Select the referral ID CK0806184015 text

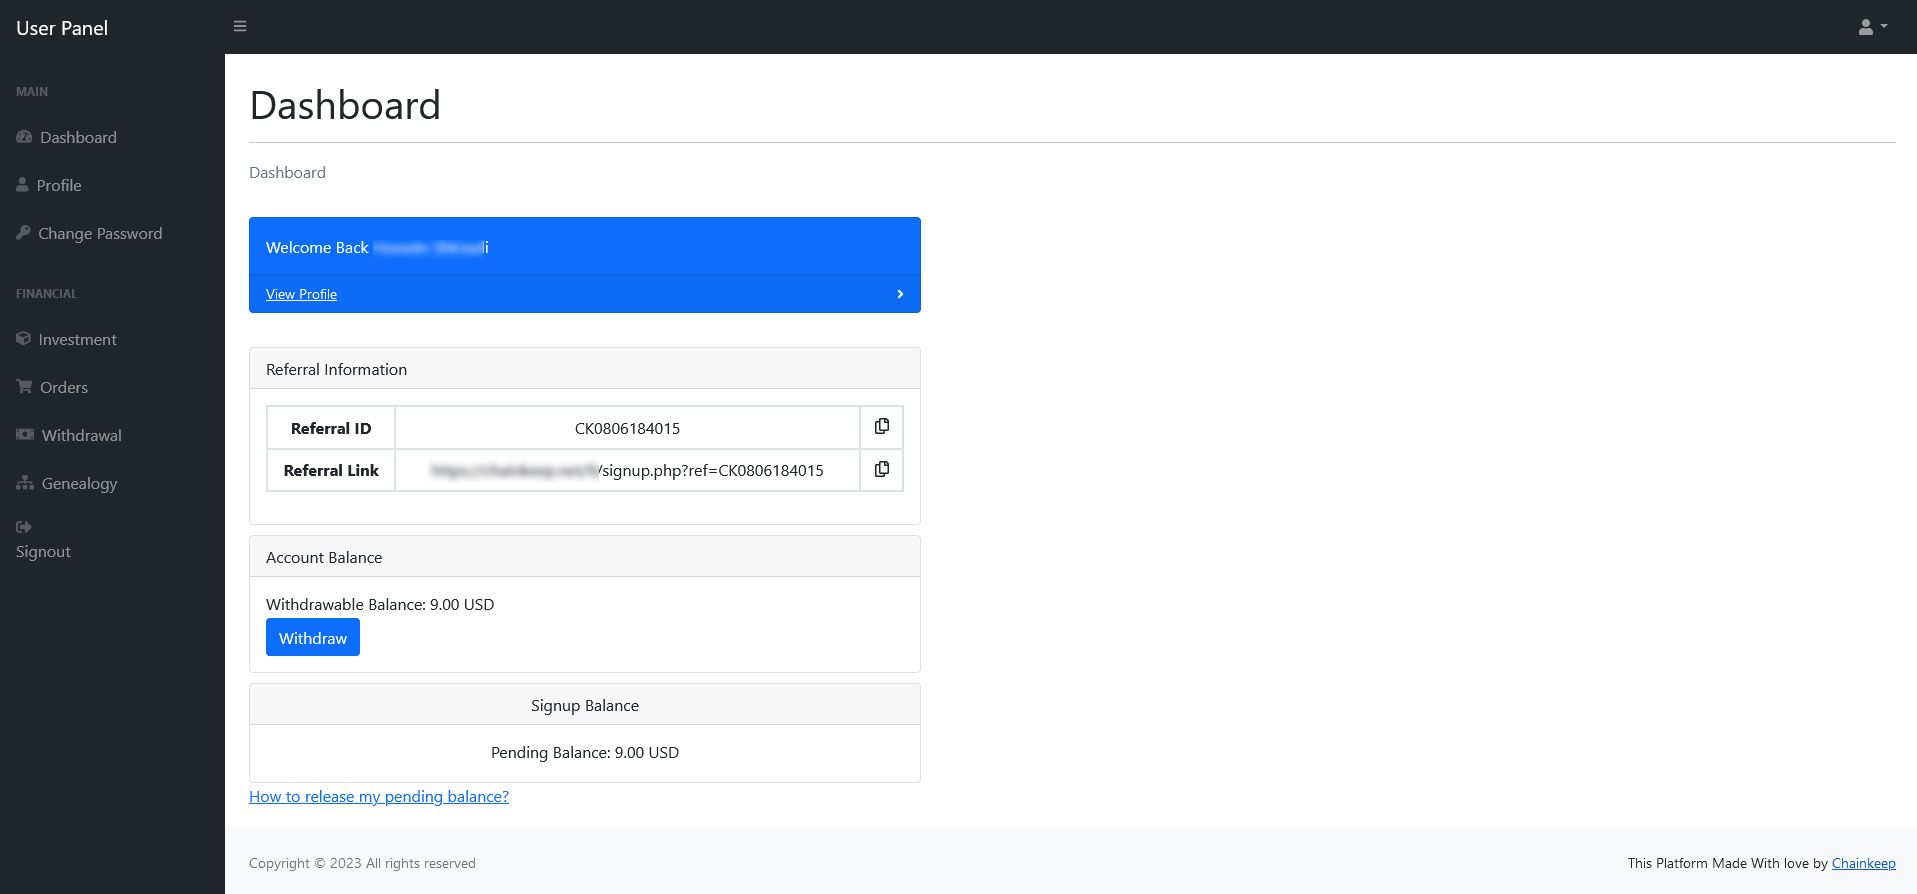[627, 428]
